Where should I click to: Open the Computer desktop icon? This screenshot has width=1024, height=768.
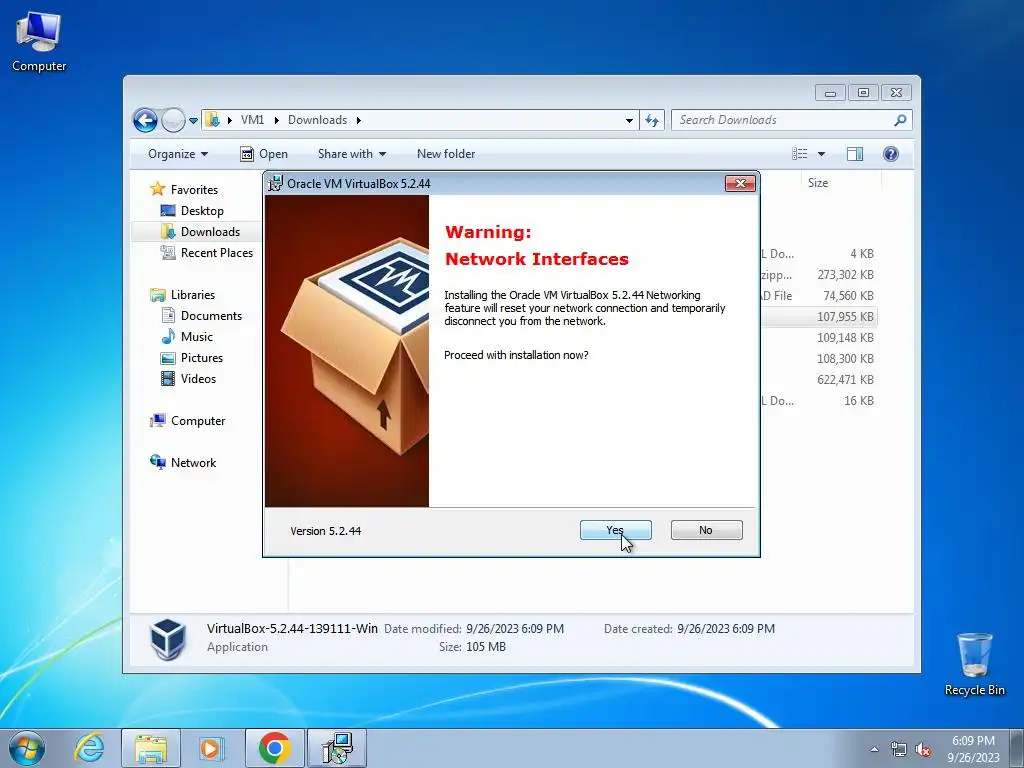click(x=39, y=42)
